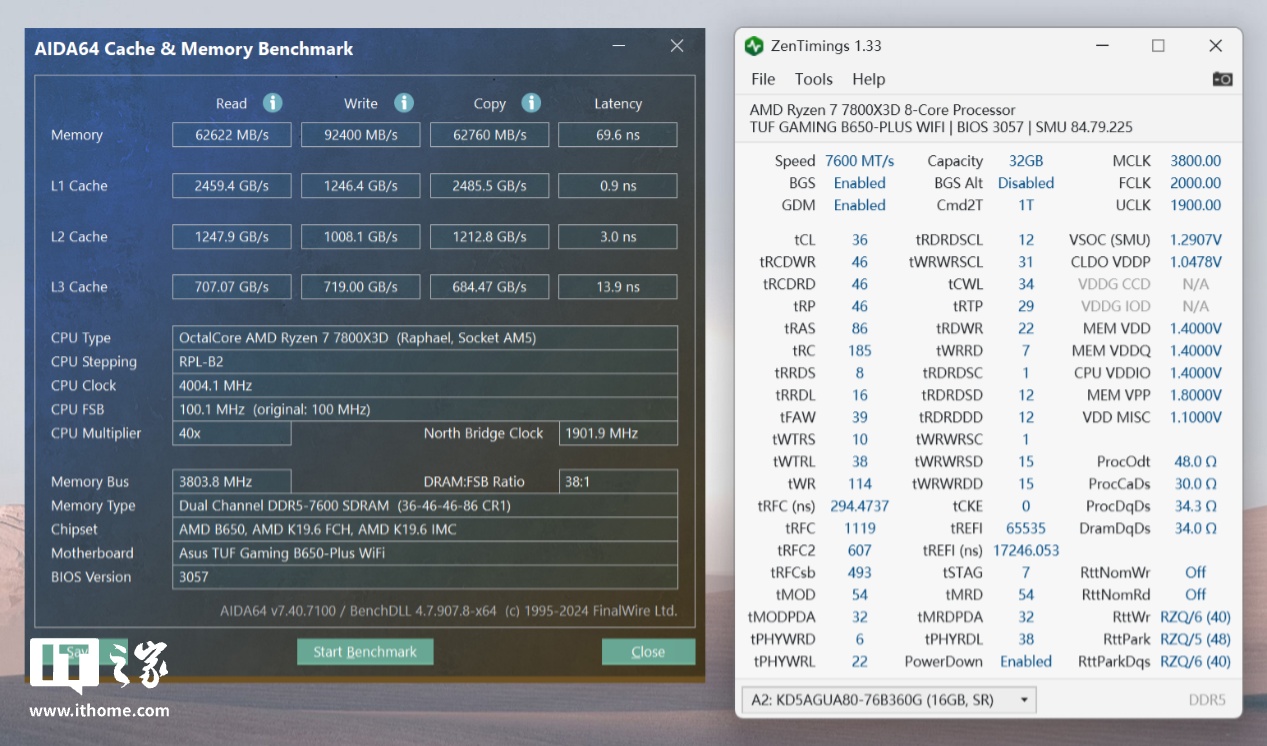The width and height of the screenshot is (1267, 746).
Task: Minimize the ZenTimings window
Action: 1102,46
